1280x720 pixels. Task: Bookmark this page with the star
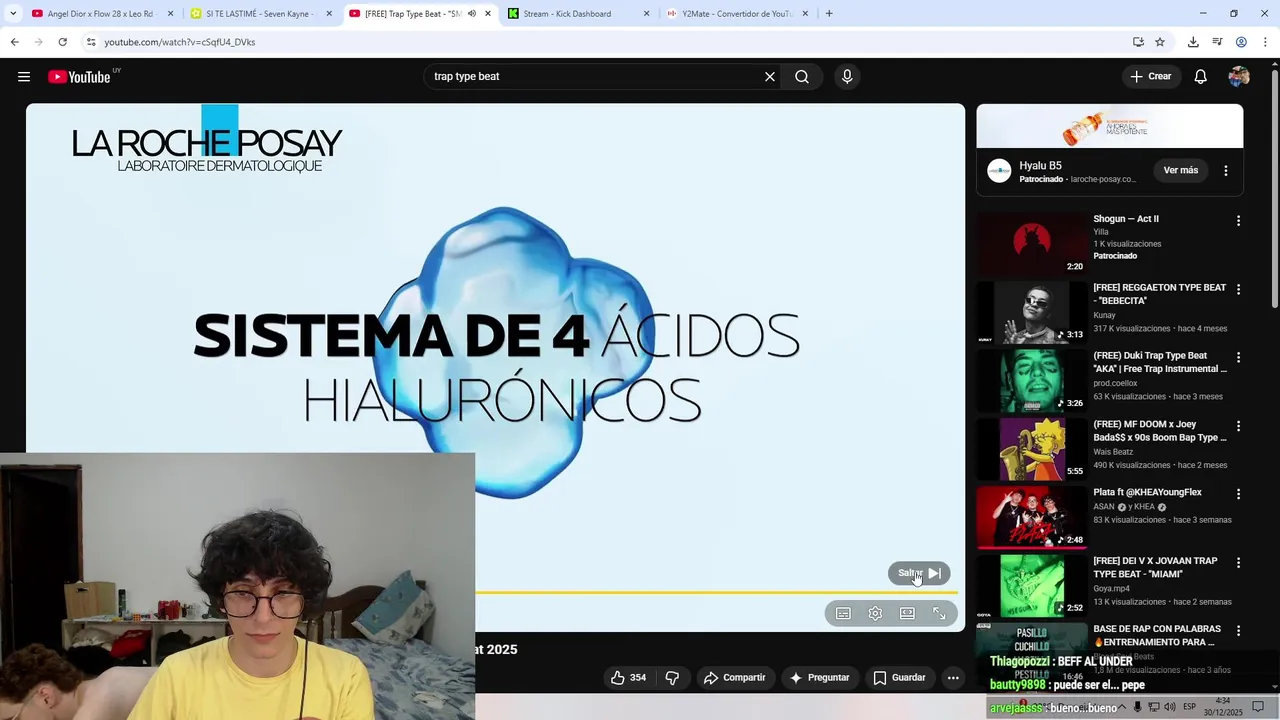[1160, 42]
